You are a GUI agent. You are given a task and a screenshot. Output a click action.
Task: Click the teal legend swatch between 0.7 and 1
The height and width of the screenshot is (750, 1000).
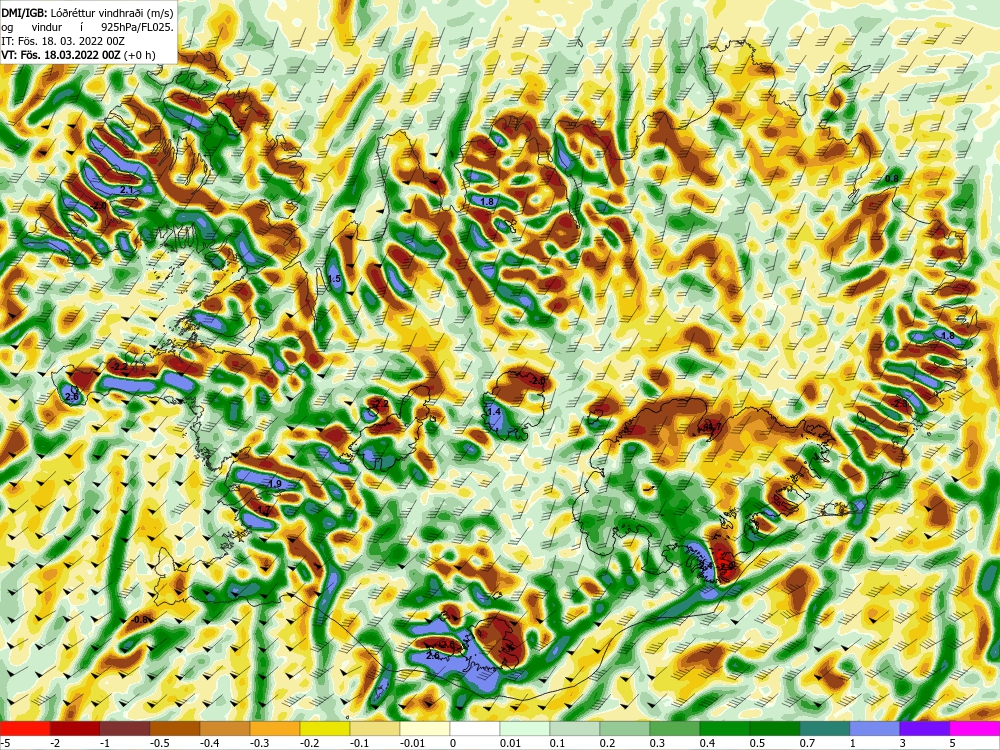coord(825,728)
